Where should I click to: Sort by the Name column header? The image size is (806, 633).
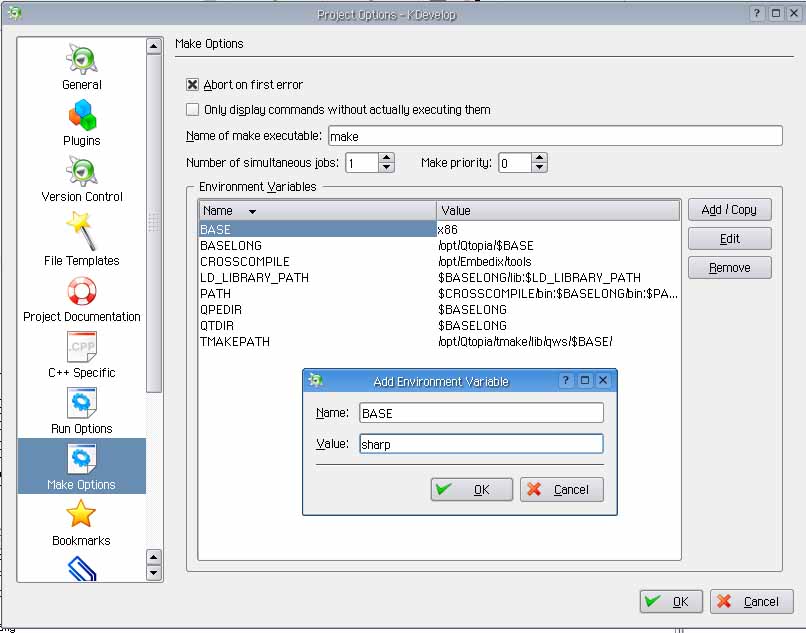coord(318,211)
